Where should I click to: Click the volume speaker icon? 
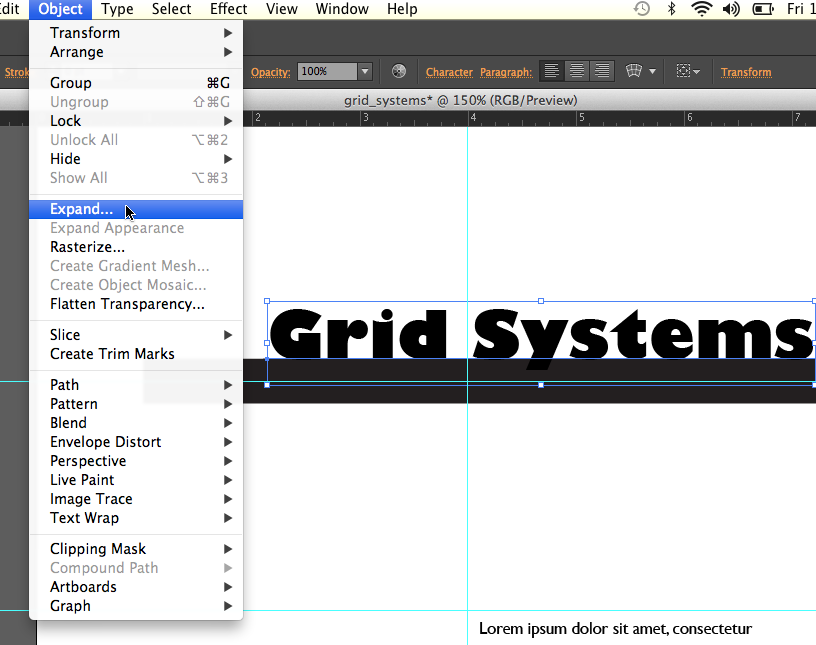[731, 9]
